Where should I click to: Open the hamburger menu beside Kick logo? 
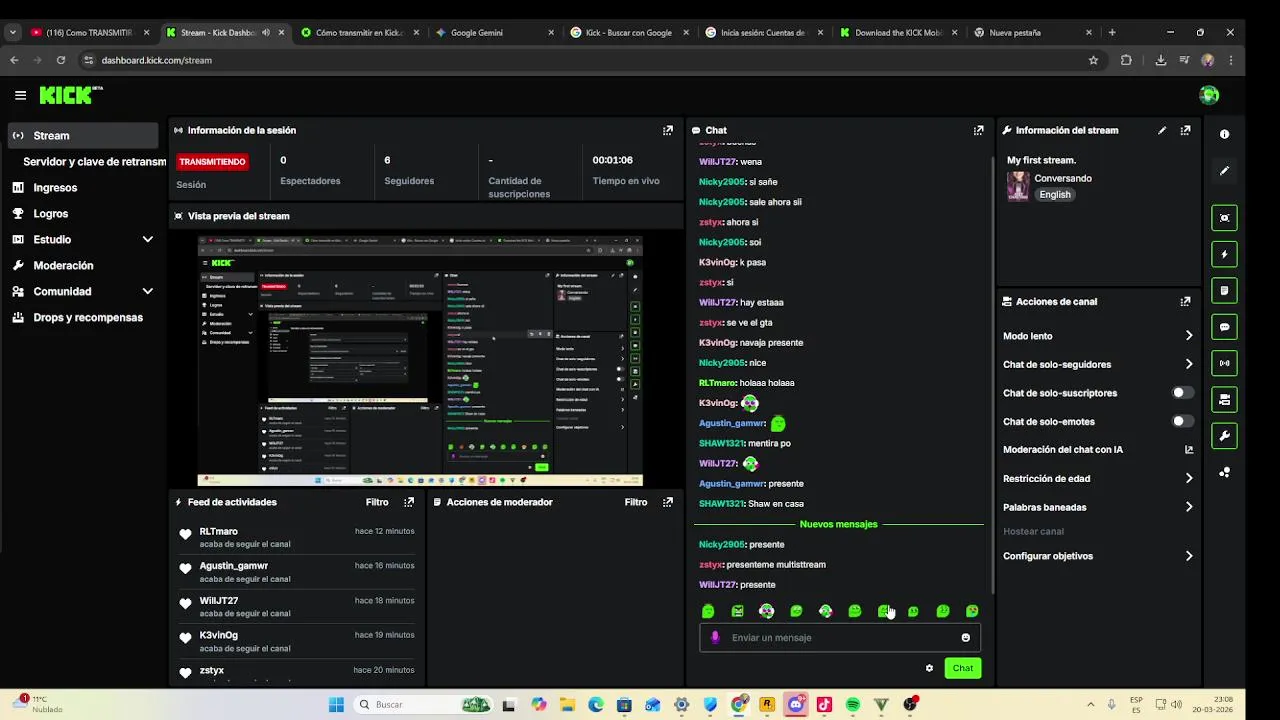20,95
